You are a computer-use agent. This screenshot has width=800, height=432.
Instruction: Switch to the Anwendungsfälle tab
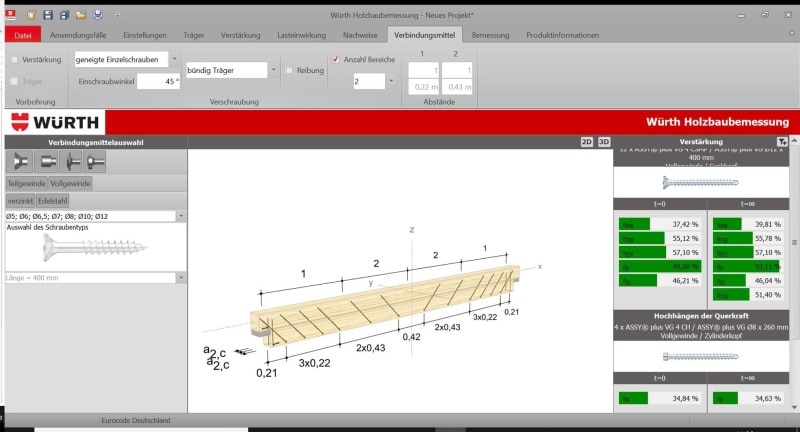click(x=78, y=35)
